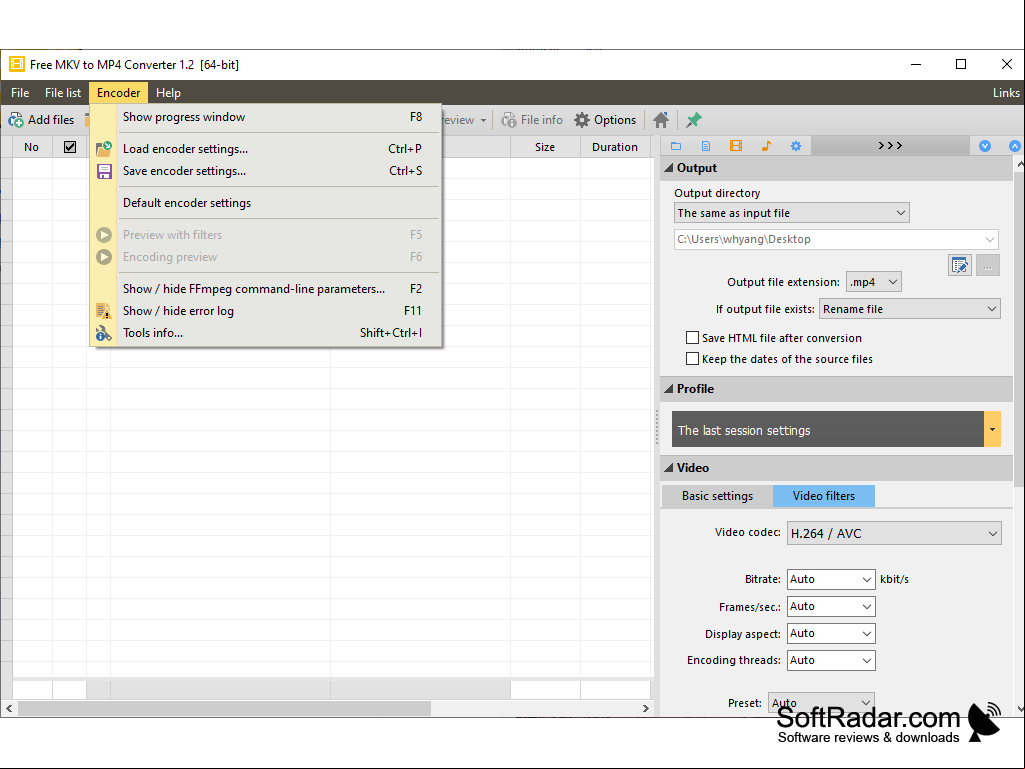1025x769 pixels.
Task: Collapse the Profile section
Action: click(x=668, y=389)
